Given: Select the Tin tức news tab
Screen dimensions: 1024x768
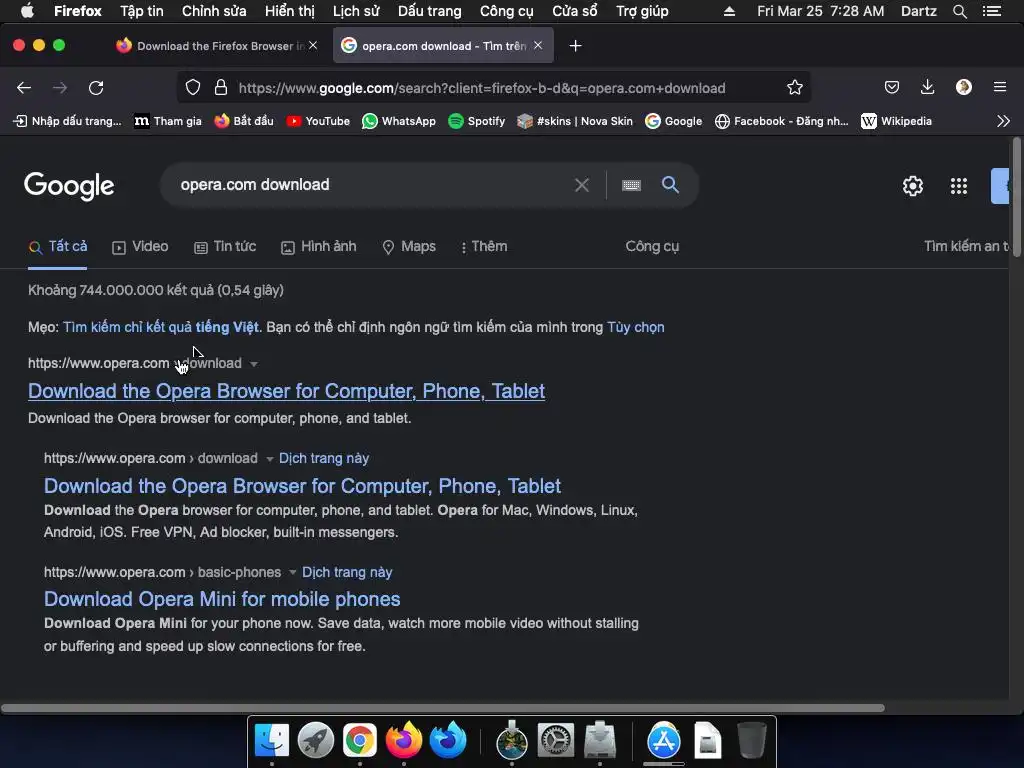Looking at the screenshot, I should (x=225, y=247).
